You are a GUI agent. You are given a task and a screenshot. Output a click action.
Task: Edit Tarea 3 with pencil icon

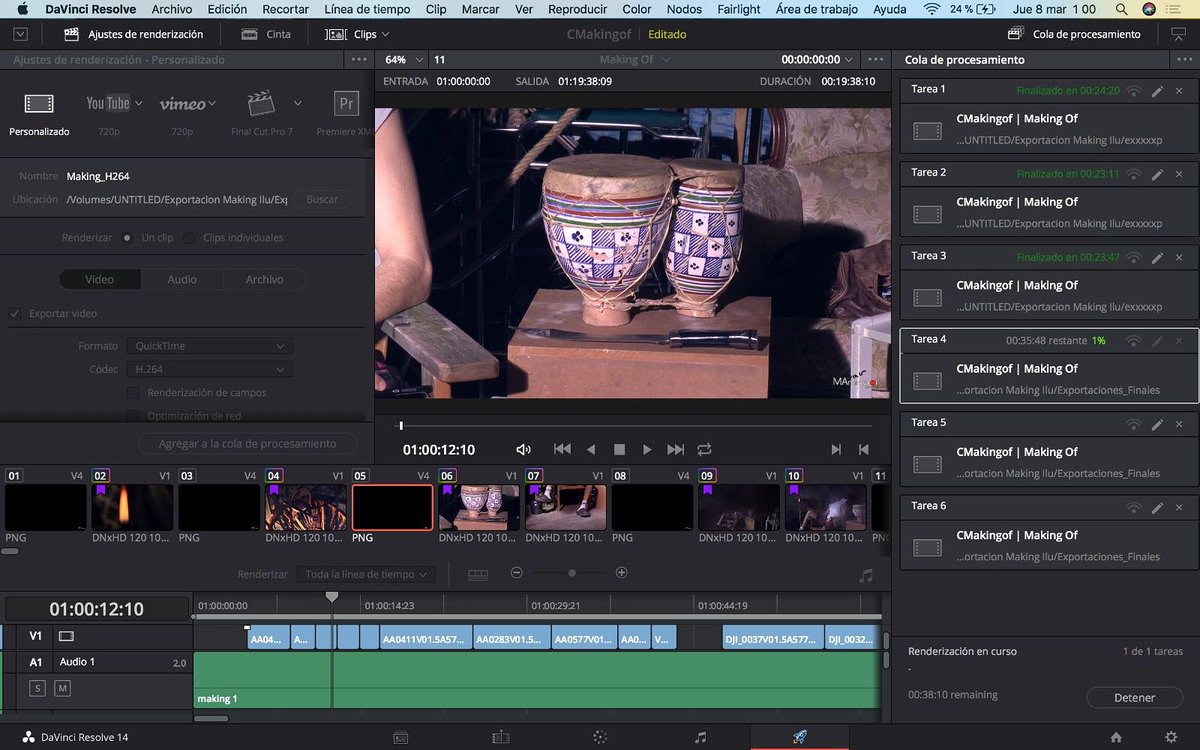coord(1157,257)
